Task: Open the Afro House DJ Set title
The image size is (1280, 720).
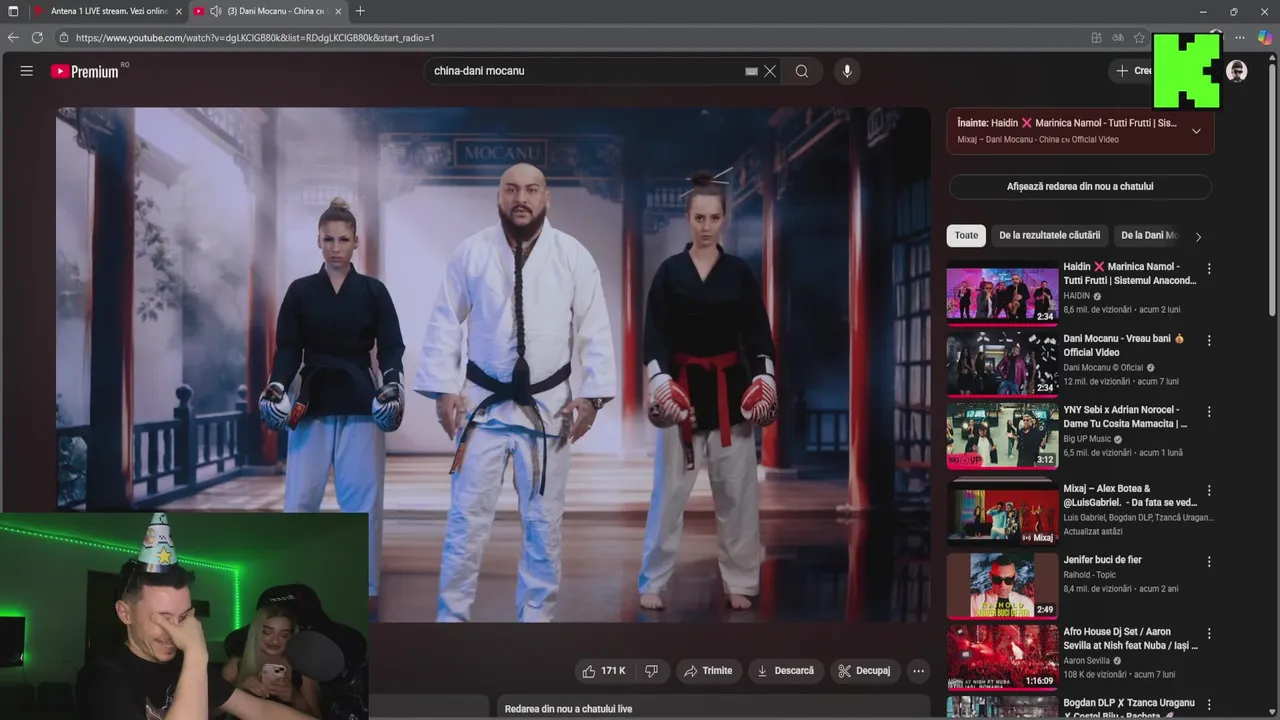Action: 1130,639
